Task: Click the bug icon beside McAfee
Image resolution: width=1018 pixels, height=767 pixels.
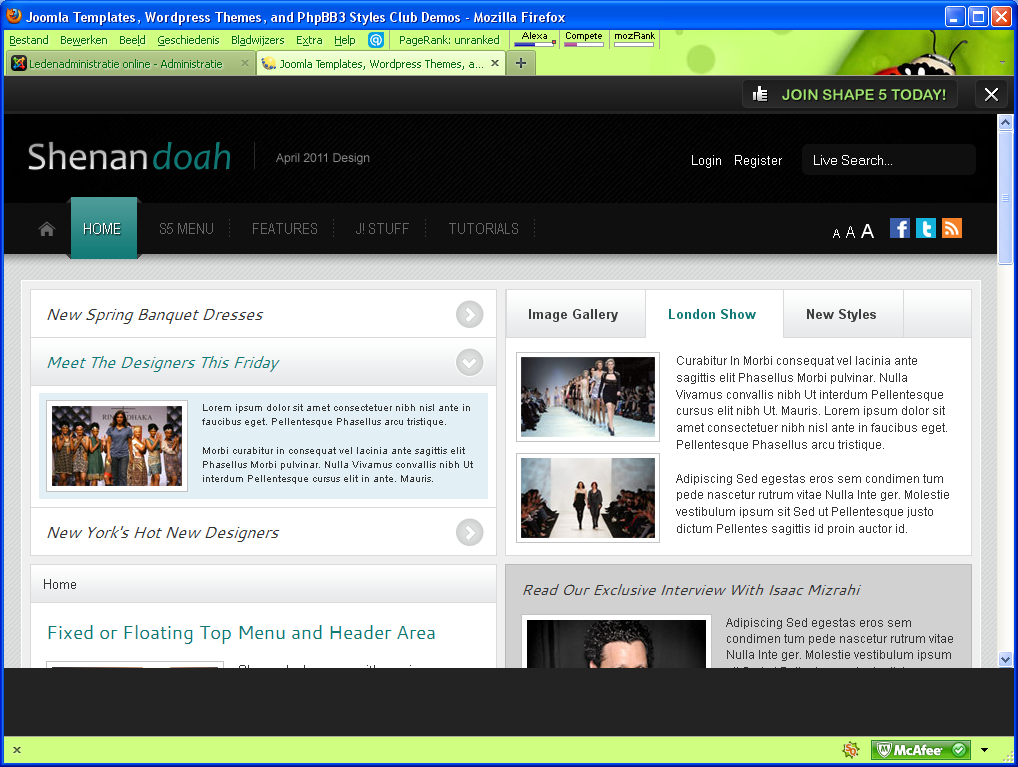Action: coord(850,750)
